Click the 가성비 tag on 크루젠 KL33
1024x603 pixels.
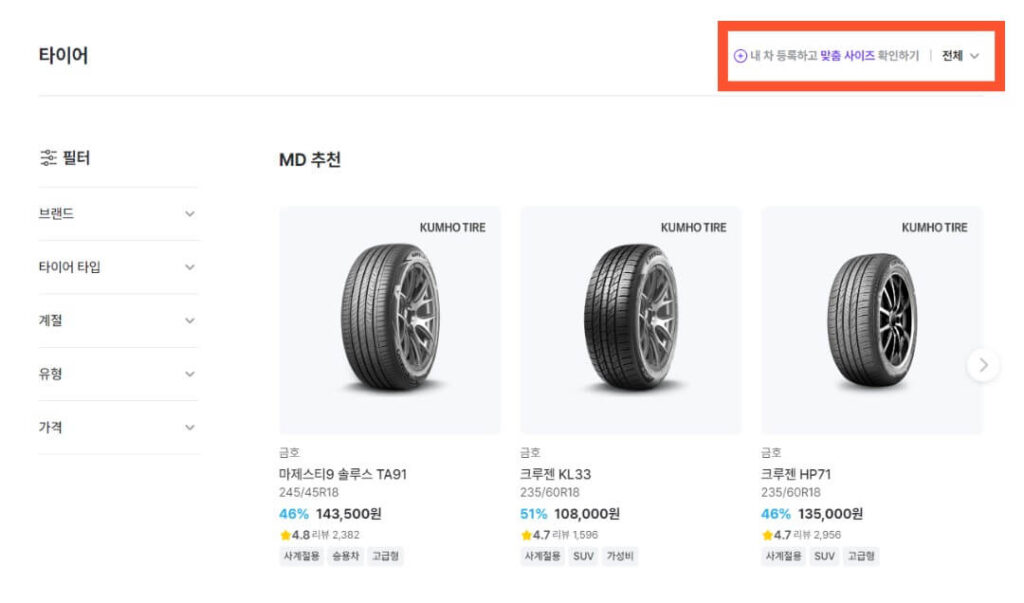tap(621, 556)
